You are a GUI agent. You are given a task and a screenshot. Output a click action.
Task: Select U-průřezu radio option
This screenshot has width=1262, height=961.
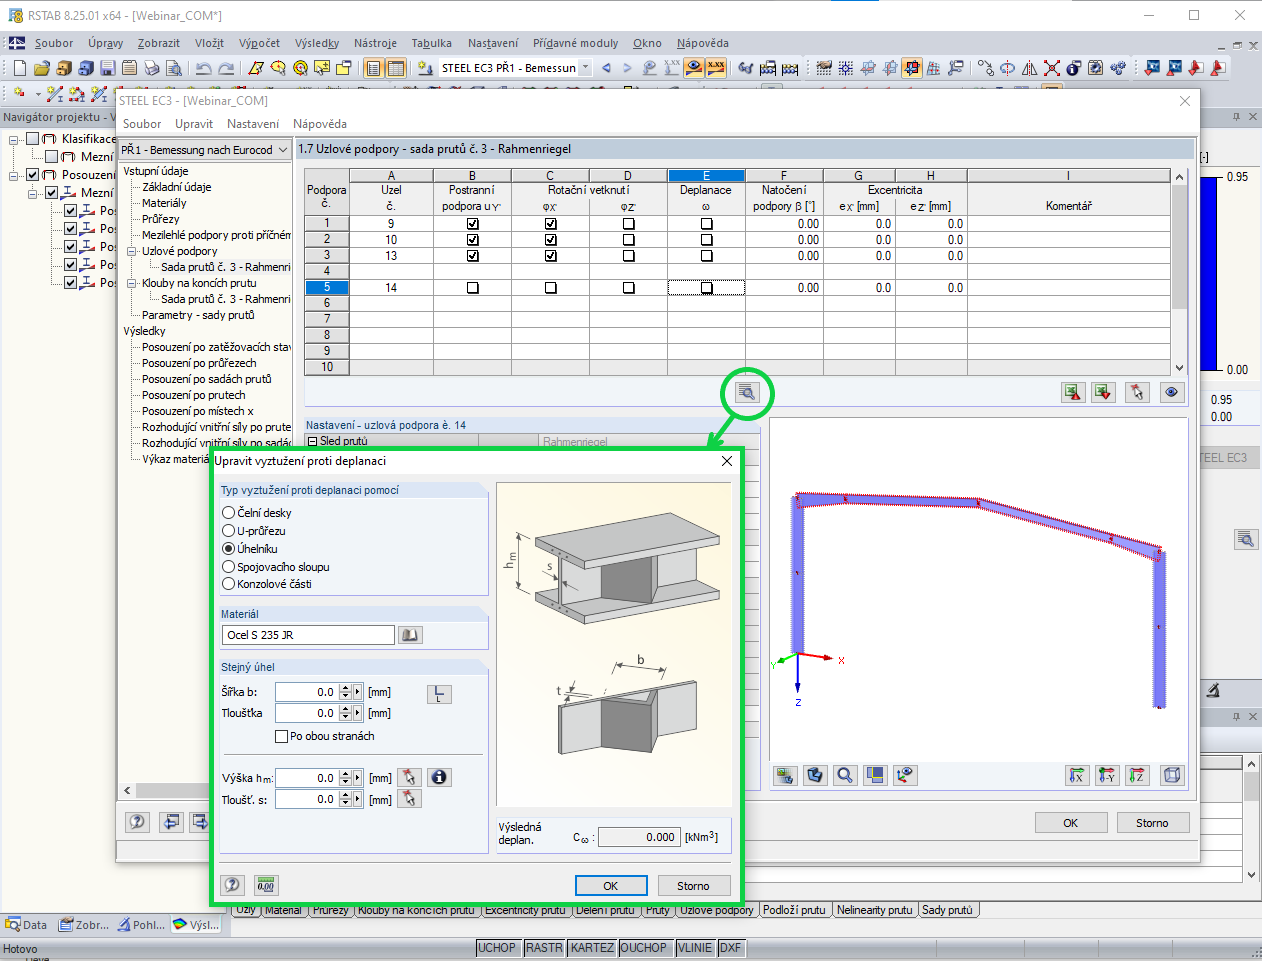click(228, 531)
